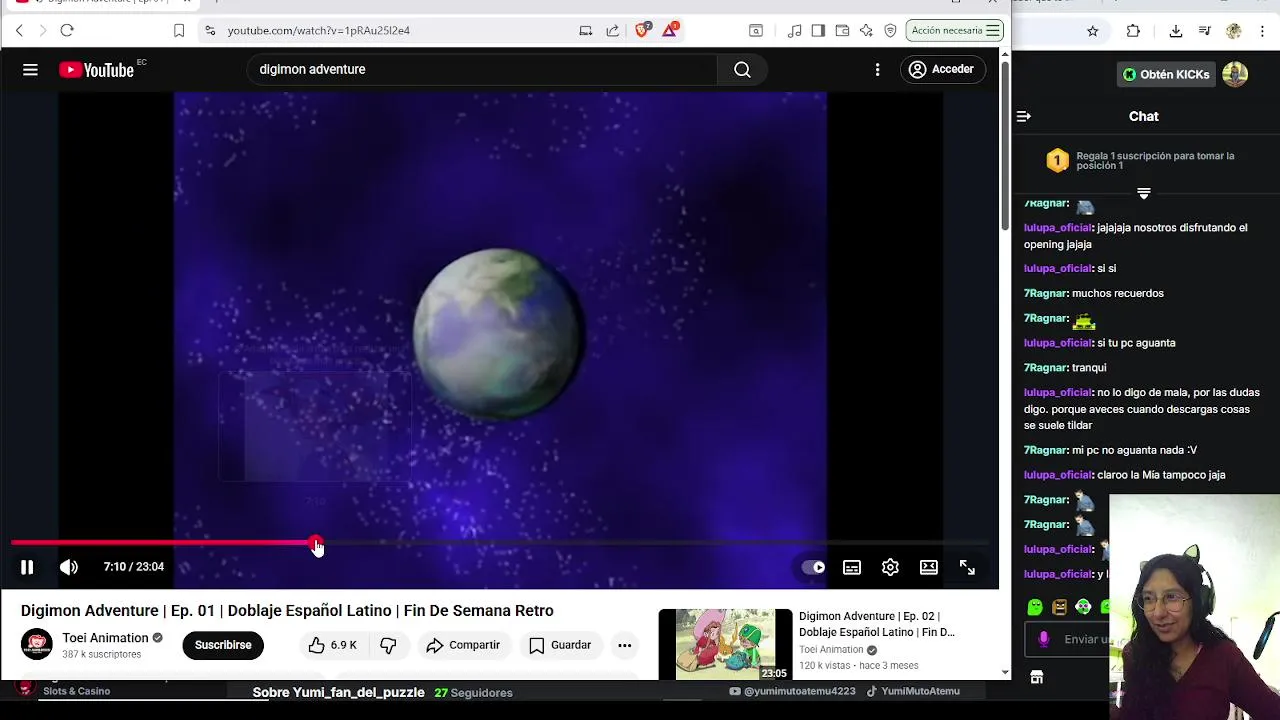Bookmark the page with the bookmark icon
This screenshot has width=1280, height=720.
point(179,30)
